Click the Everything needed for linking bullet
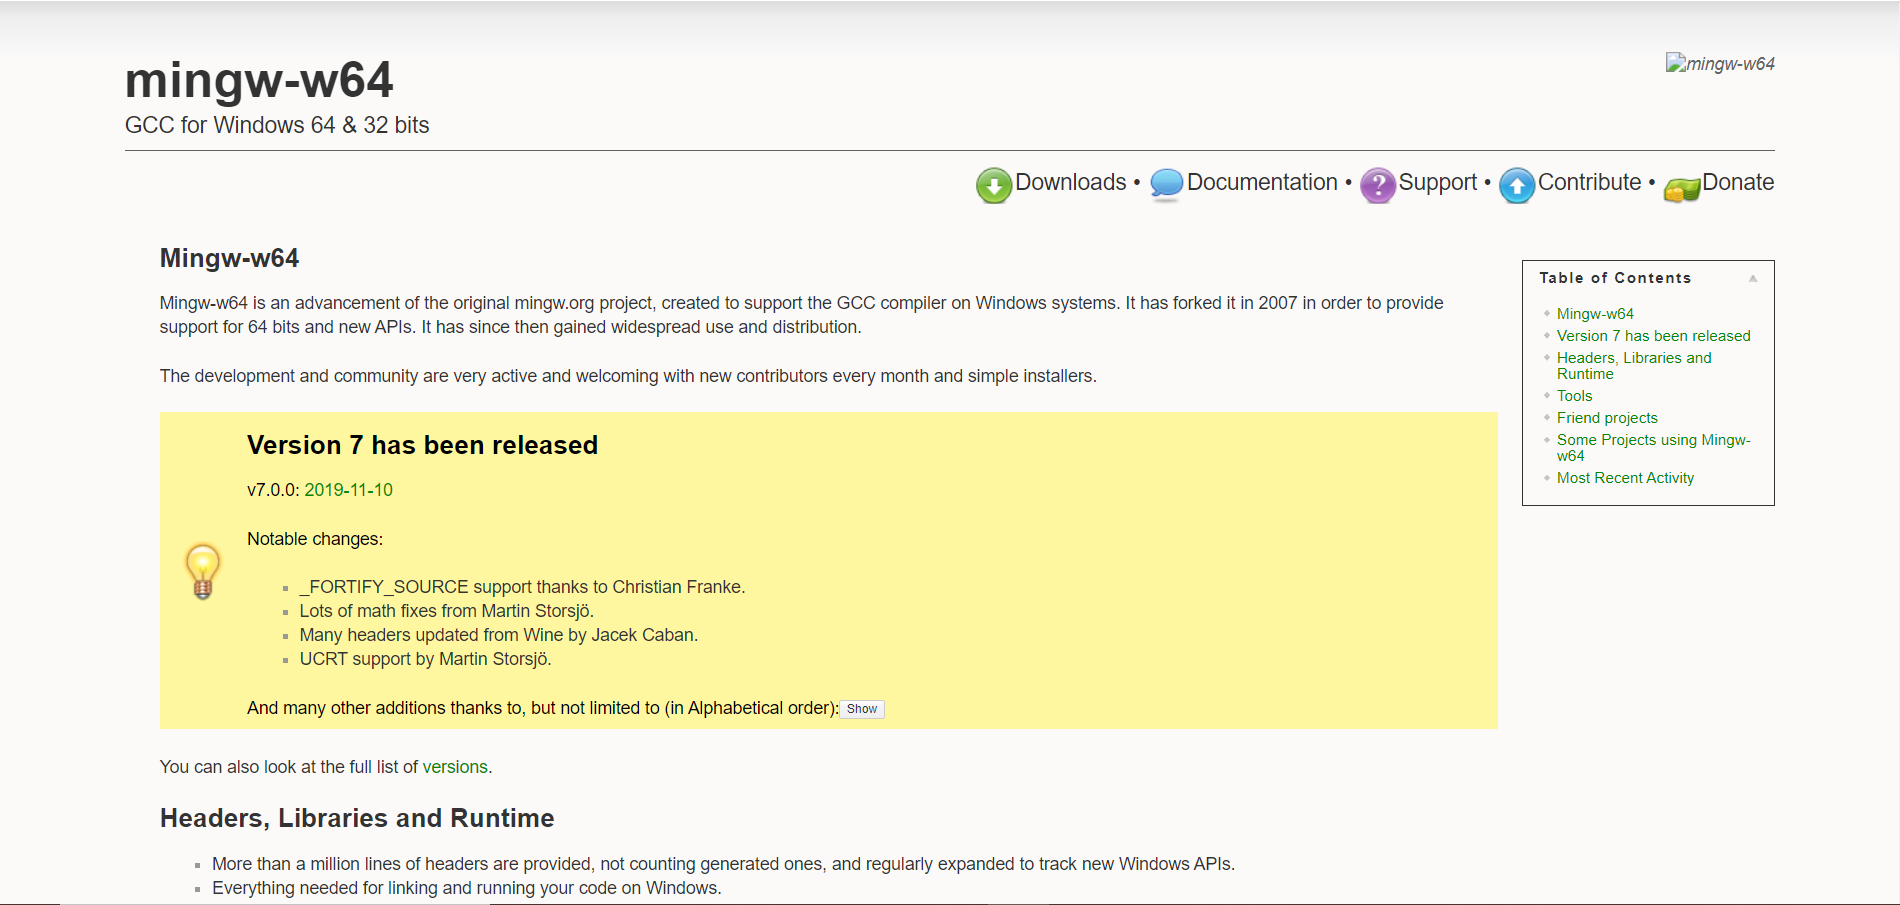 pos(466,888)
